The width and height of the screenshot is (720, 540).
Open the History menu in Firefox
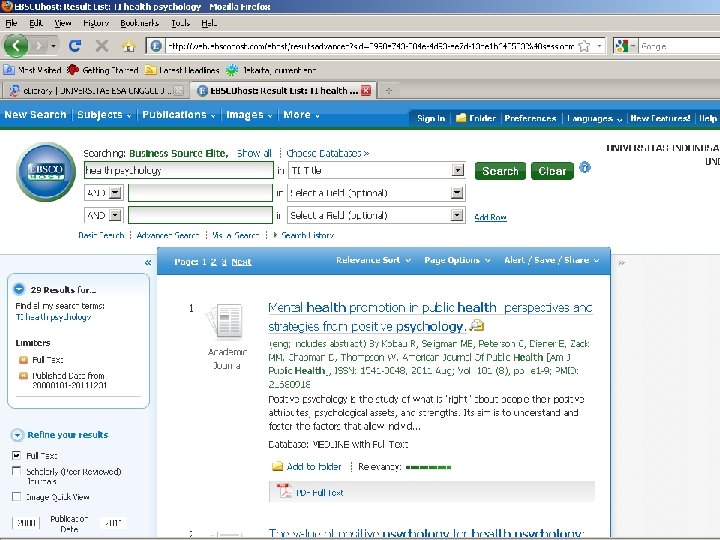tap(96, 23)
